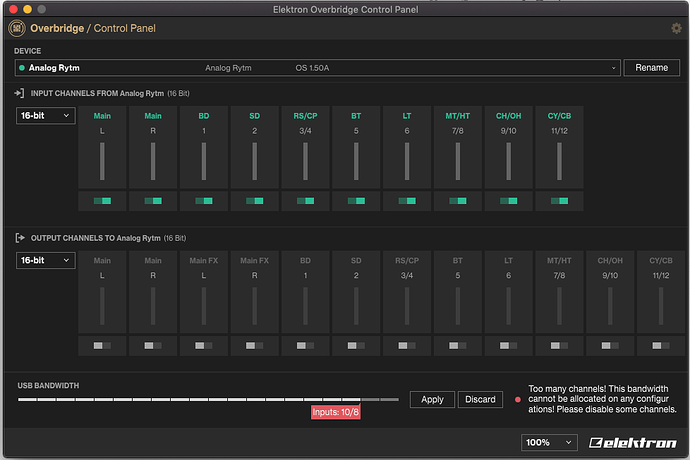This screenshot has height=460, width=690.
Task: Click the Discard button
Action: click(480, 400)
